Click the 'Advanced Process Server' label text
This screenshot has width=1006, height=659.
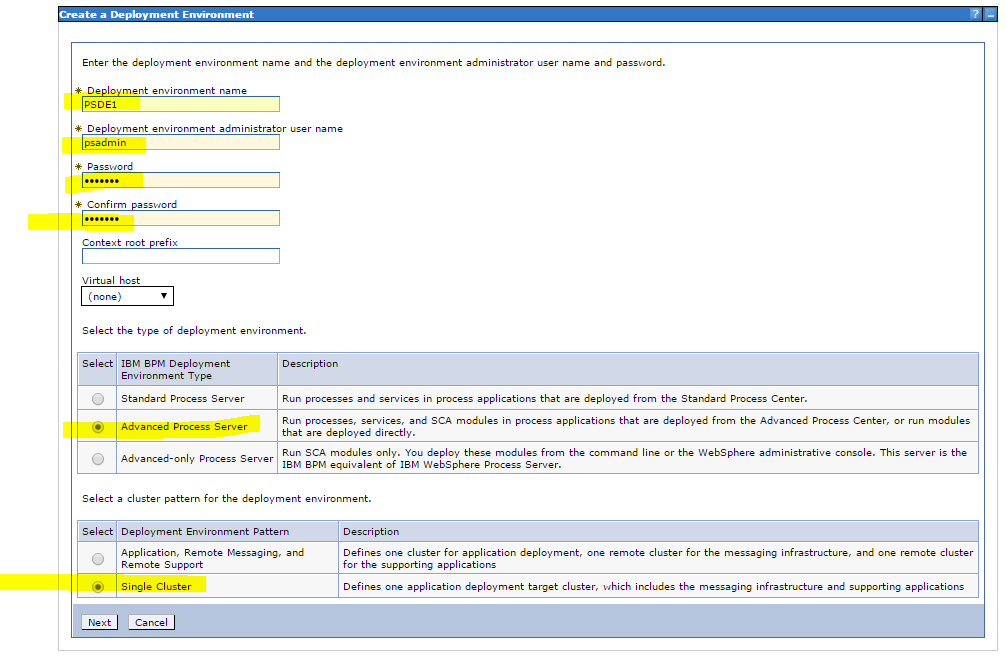pos(184,427)
